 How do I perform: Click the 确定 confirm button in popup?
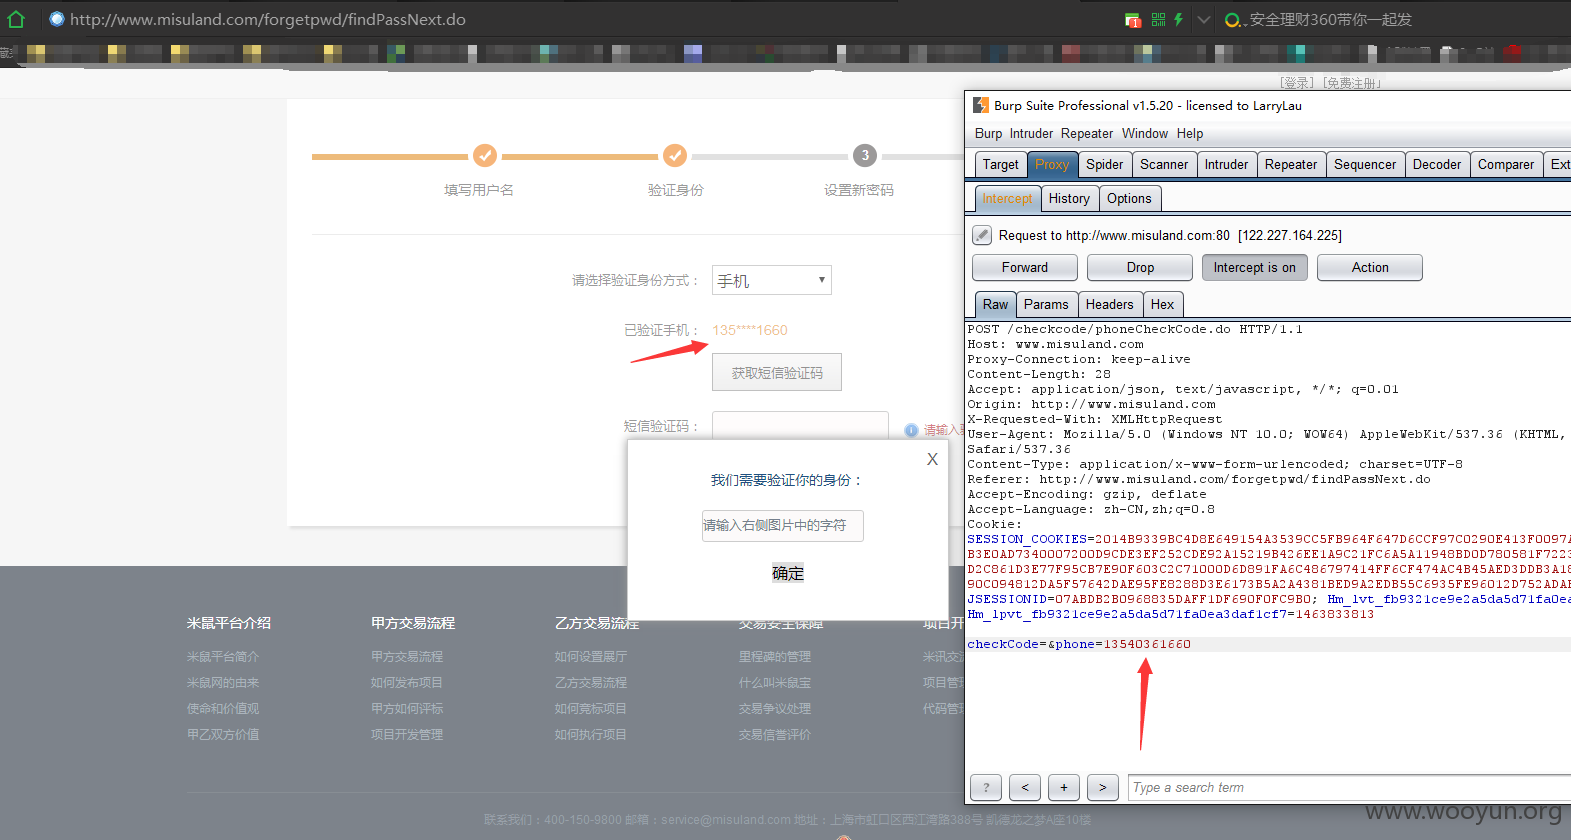click(x=788, y=573)
